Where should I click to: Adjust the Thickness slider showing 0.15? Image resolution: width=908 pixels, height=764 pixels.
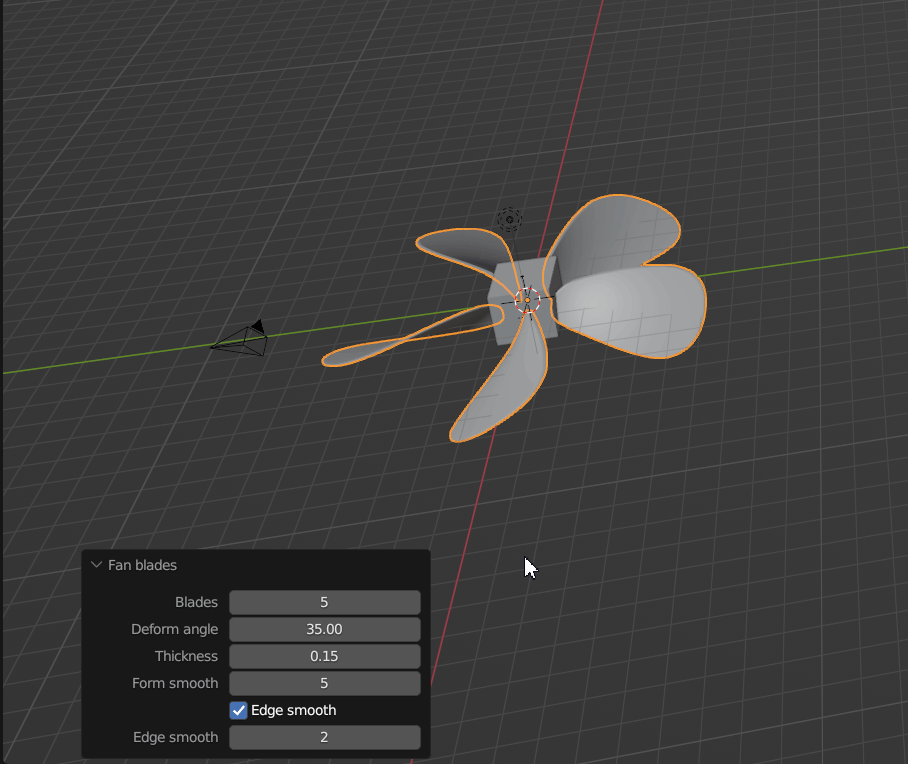click(x=324, y=656)
